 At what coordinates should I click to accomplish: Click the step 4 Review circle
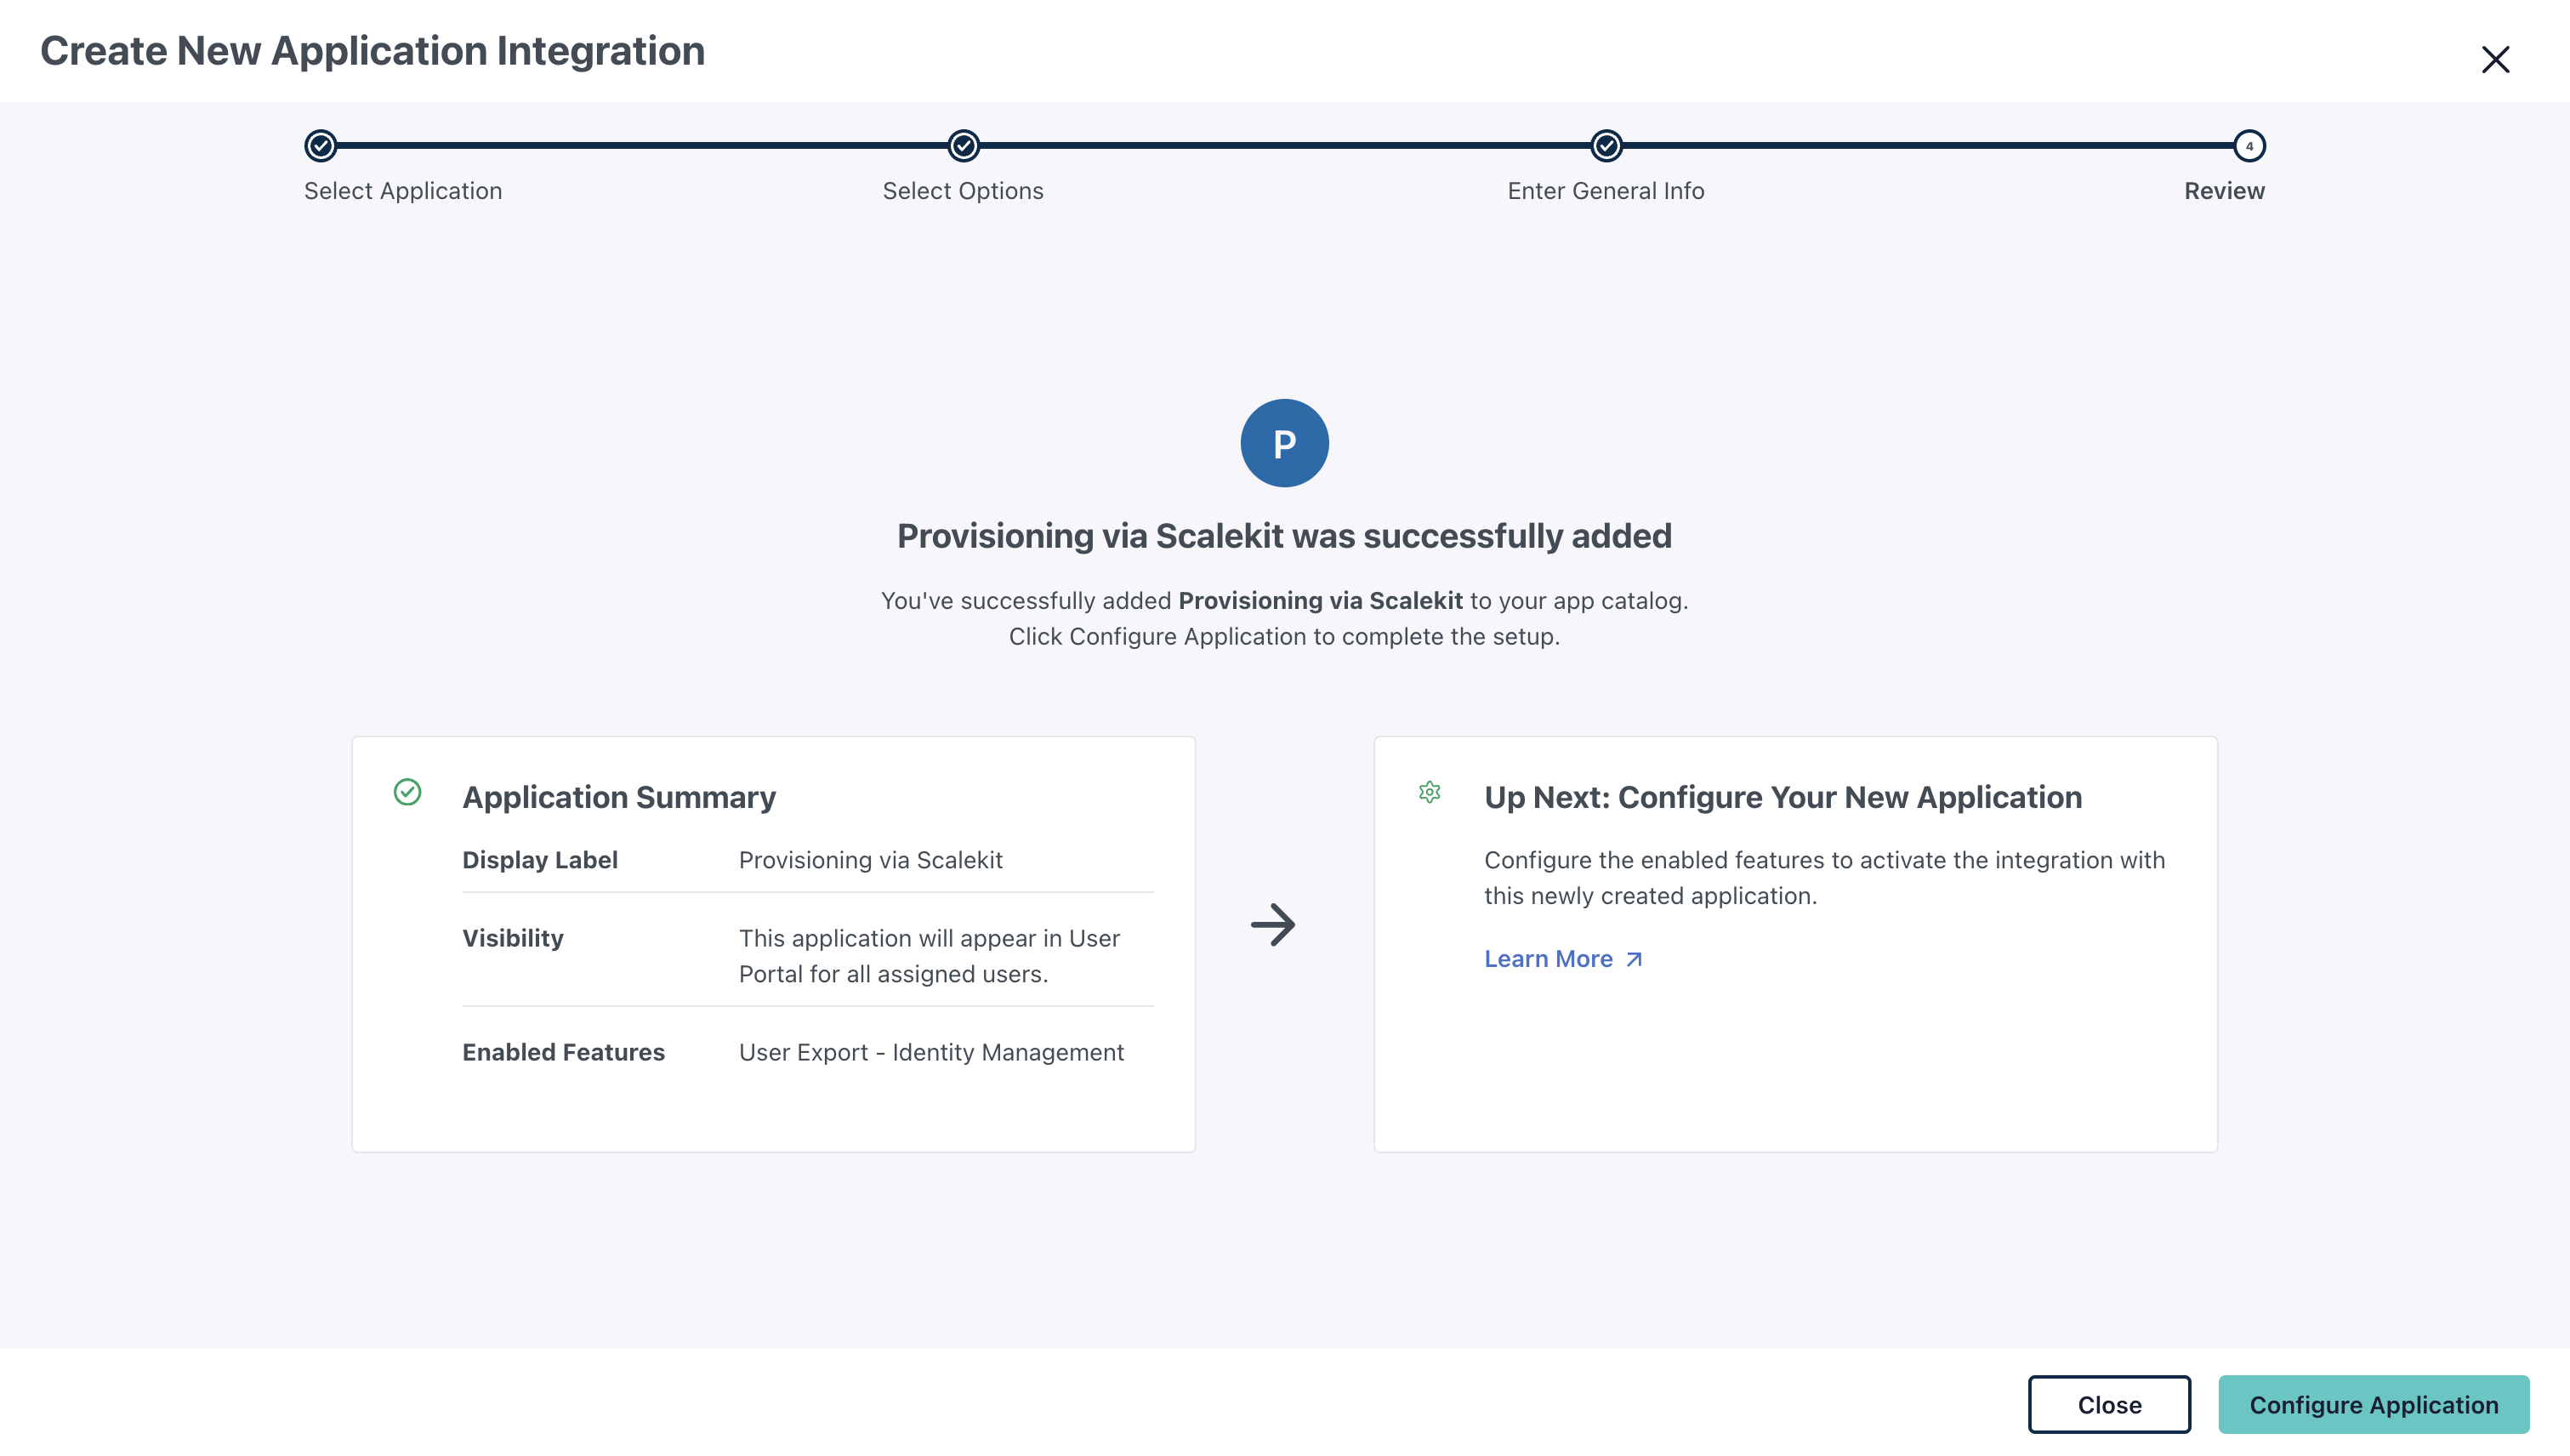click(2249, 146)
